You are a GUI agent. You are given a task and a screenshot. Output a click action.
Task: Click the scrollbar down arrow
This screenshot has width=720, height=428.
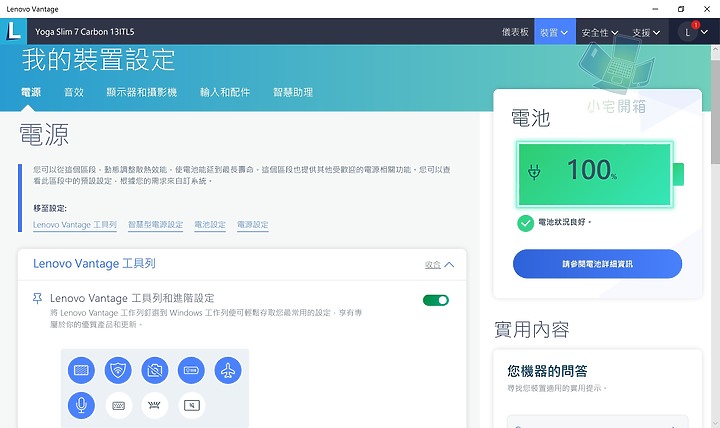pyautogui.click(x=715, y=423)
